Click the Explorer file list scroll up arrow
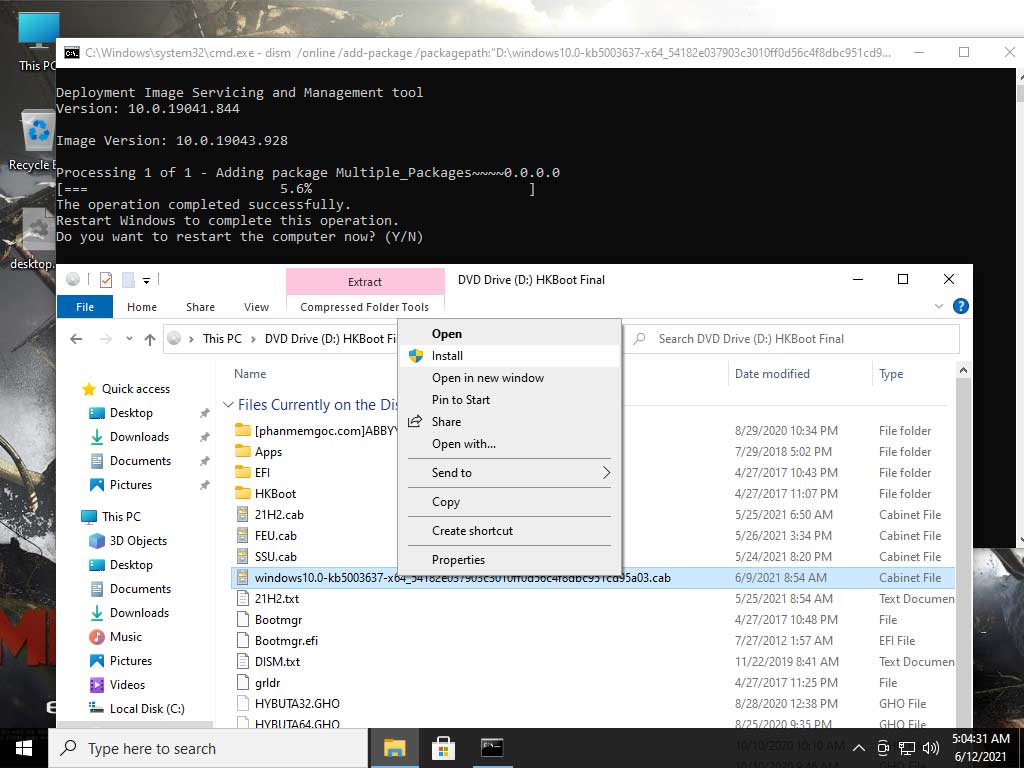Image resolution: width=1024 pixels, height=768 pixels. 963,370
